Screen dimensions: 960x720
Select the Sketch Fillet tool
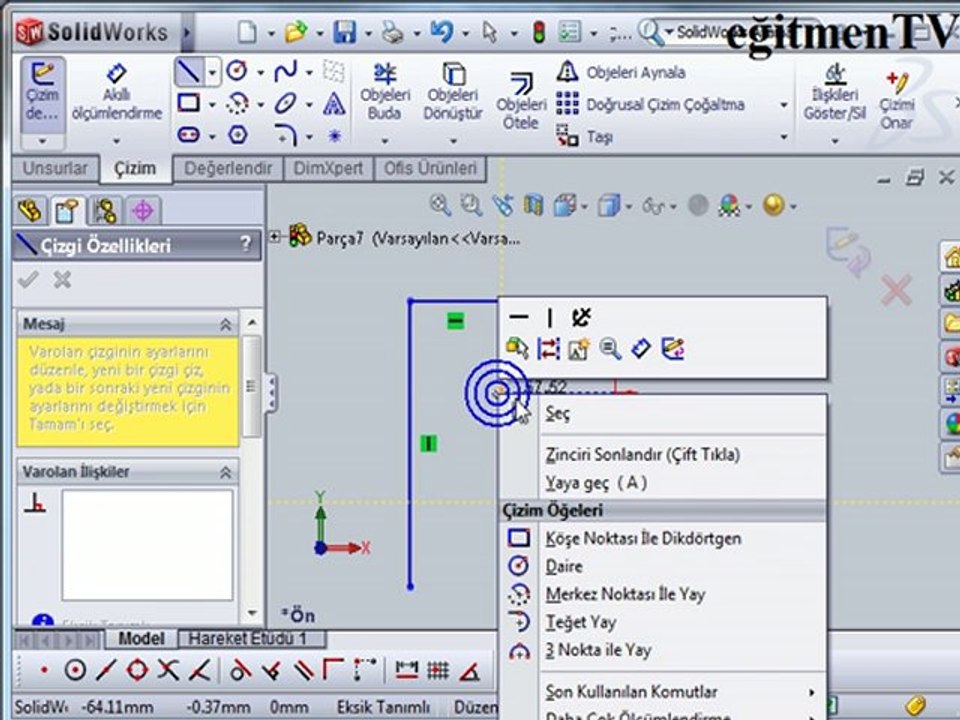pos(285,134)
